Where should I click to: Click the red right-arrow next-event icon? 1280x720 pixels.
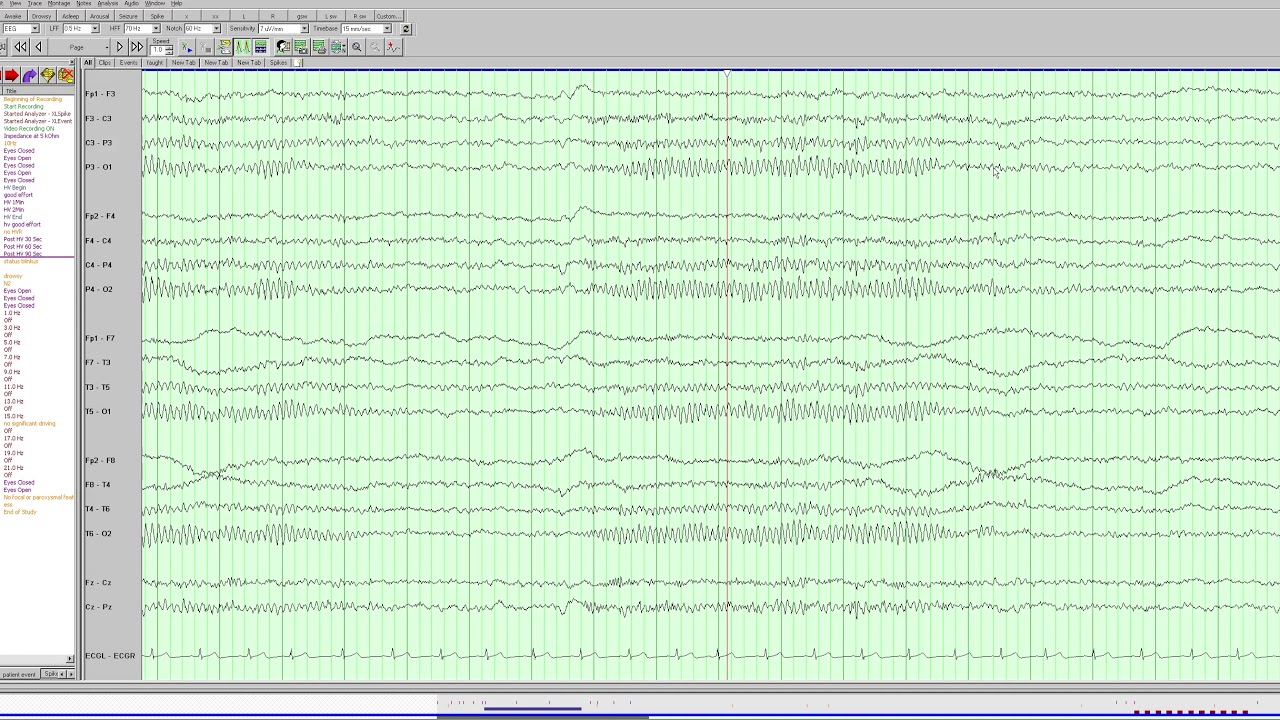click(11, 75)
